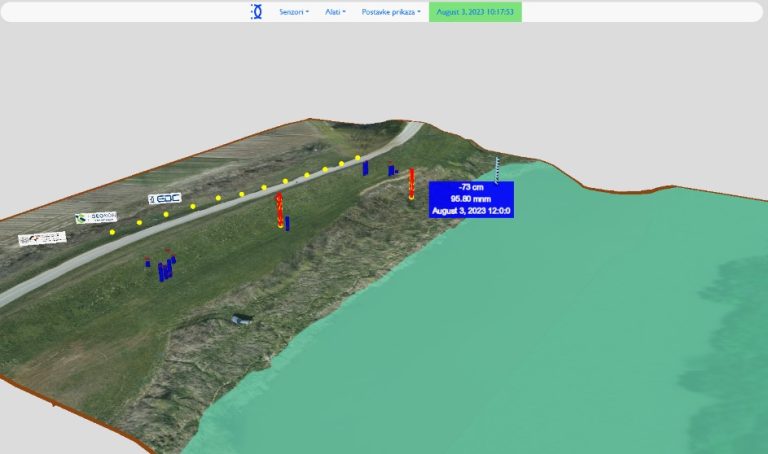This screenshot has width=768, height=454.
Task: Click the blue bar below the last yellow dot
Action: 365,168
